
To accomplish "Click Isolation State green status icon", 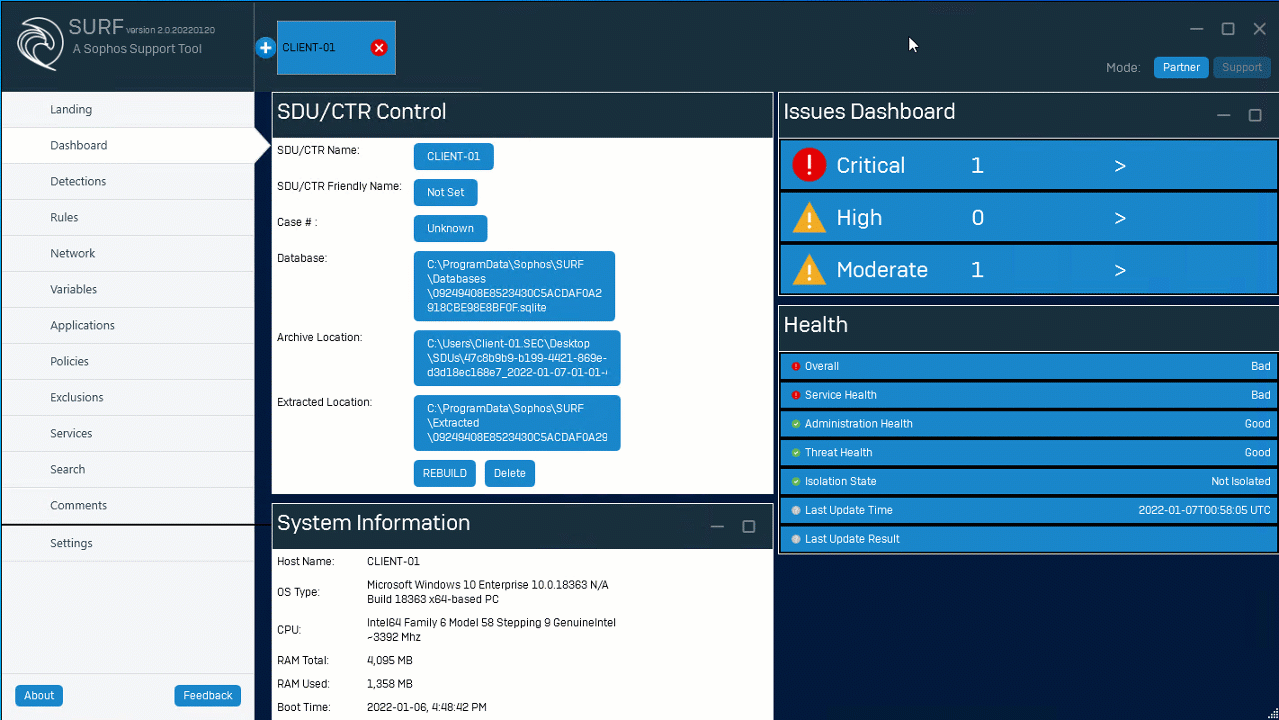I will [796, 482].
